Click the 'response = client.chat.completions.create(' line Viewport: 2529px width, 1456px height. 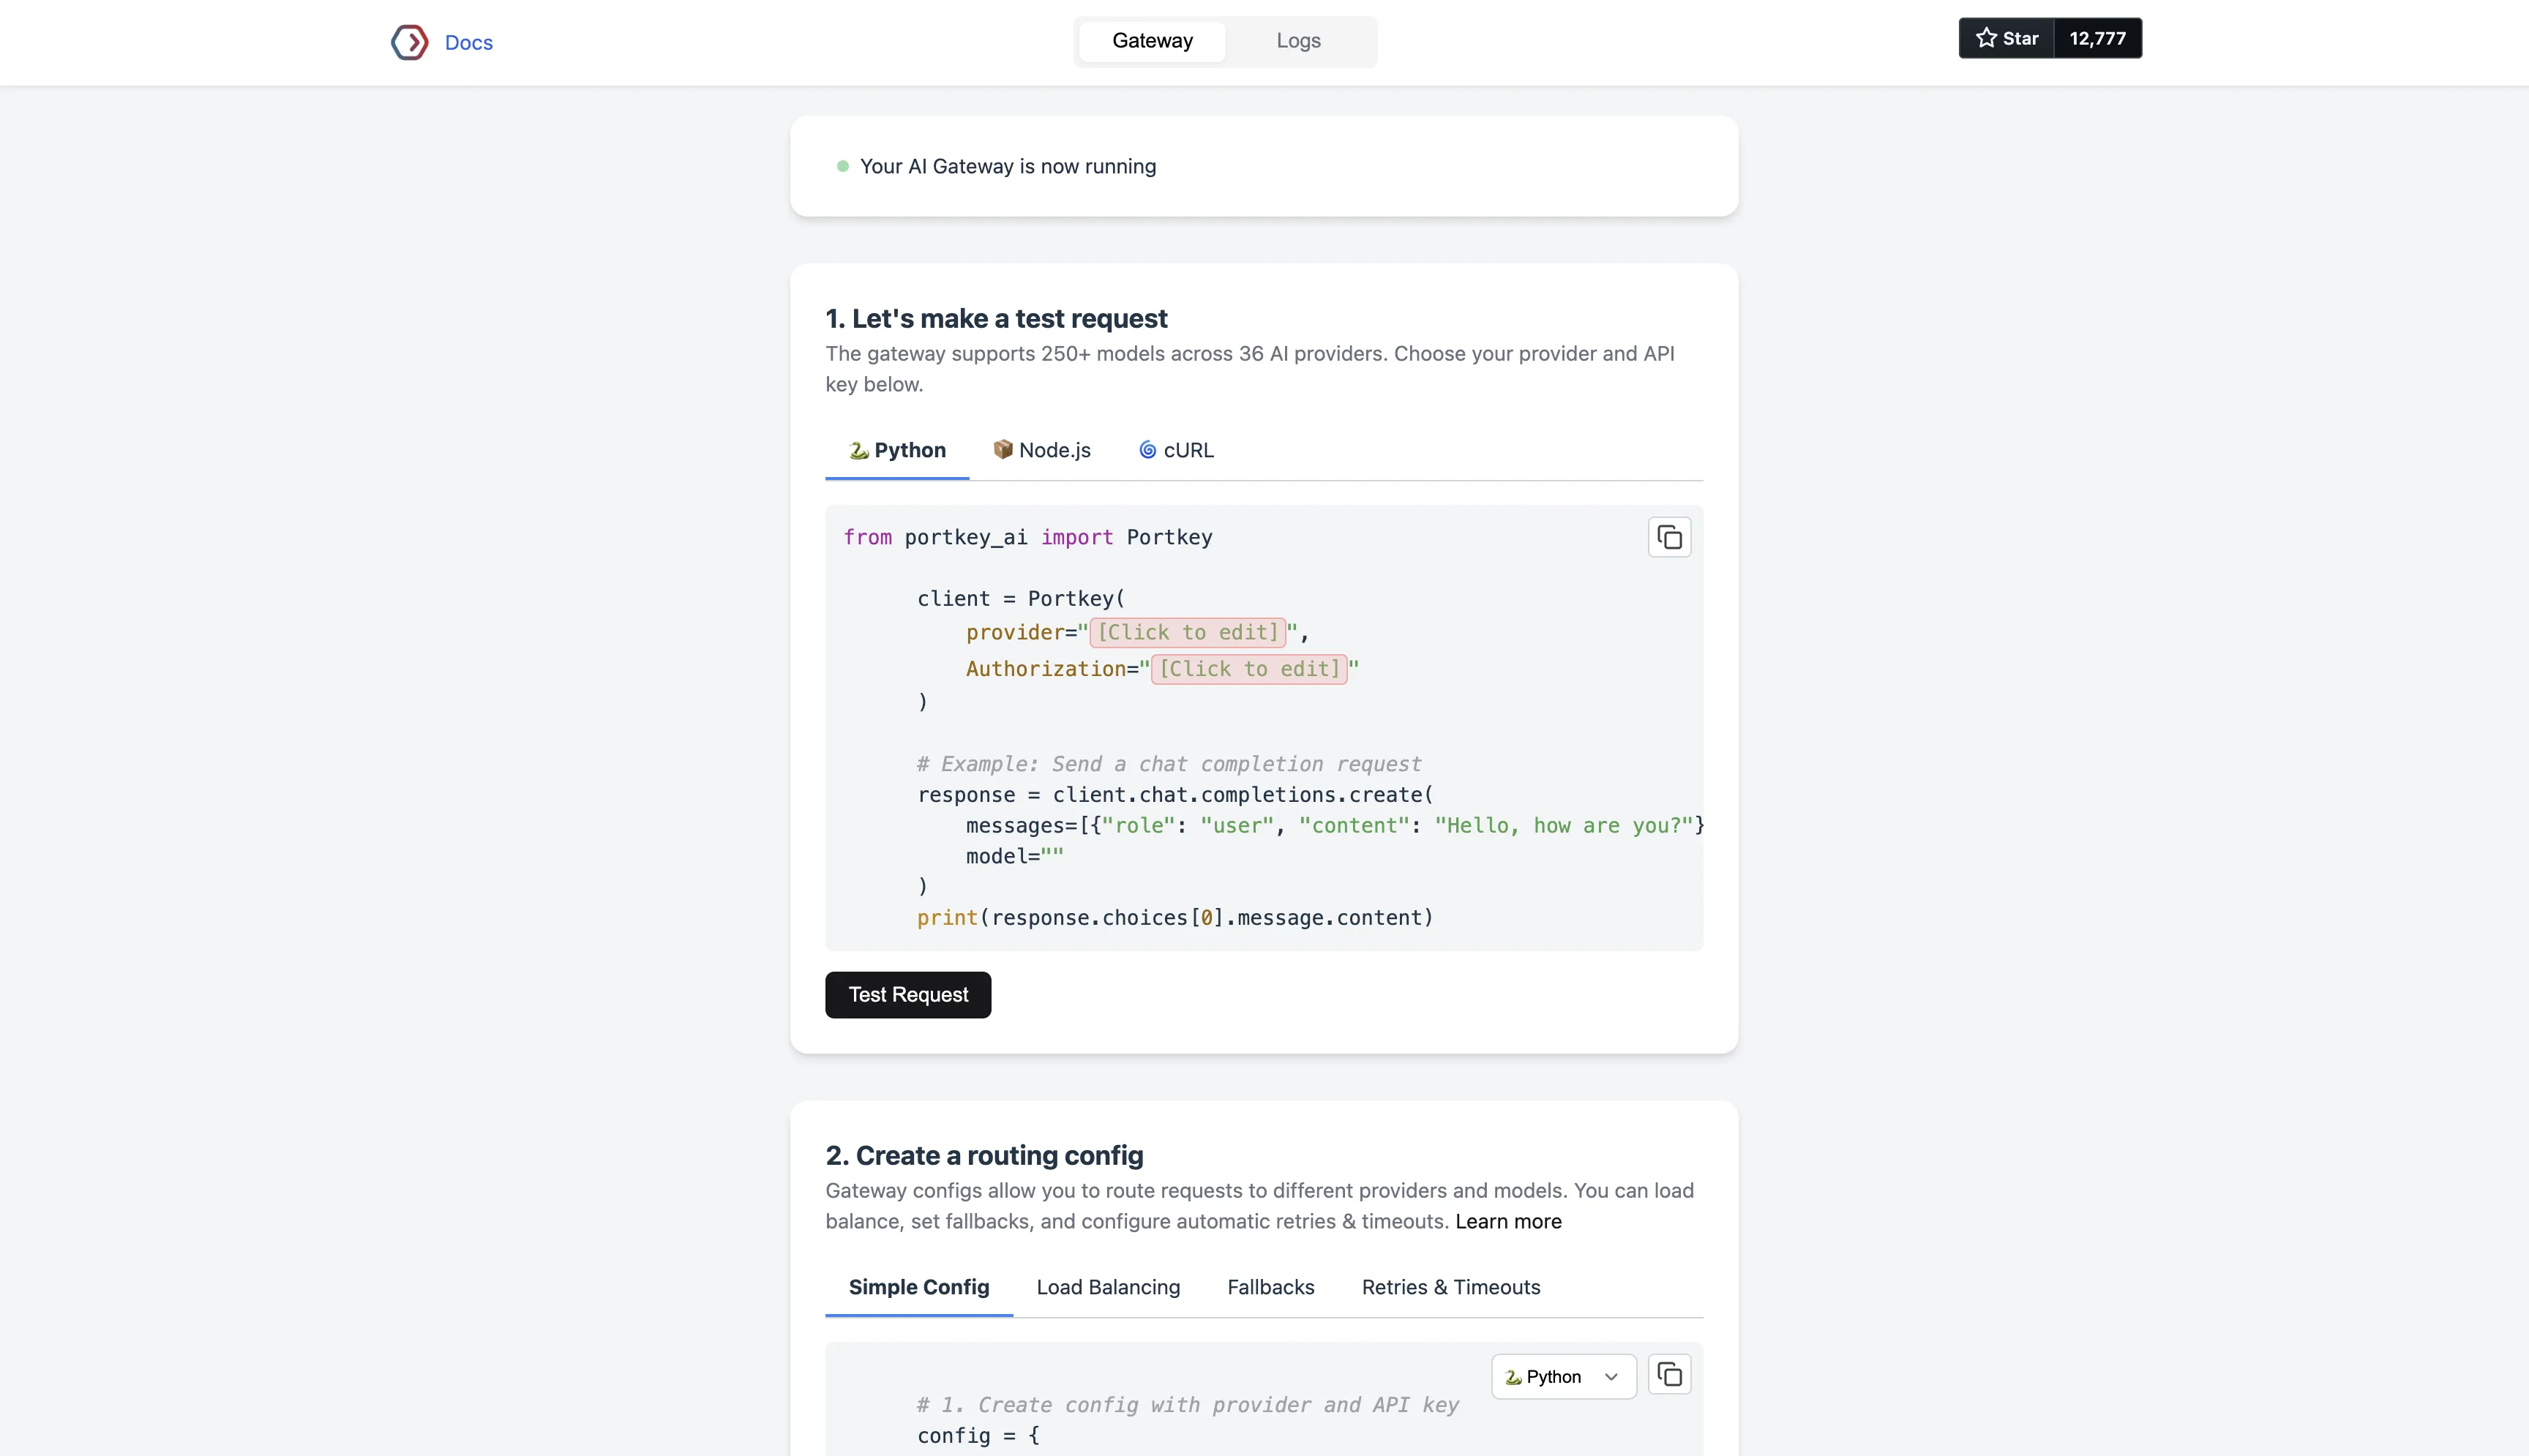click(1175, 795)
